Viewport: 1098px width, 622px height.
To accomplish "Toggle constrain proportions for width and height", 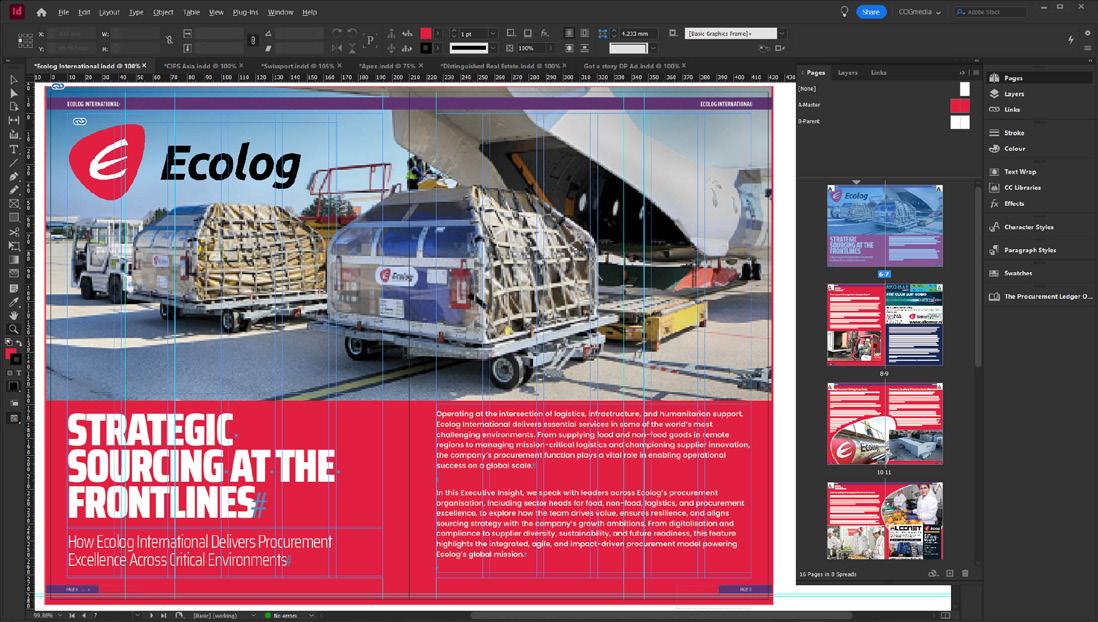I will (169, 41).
